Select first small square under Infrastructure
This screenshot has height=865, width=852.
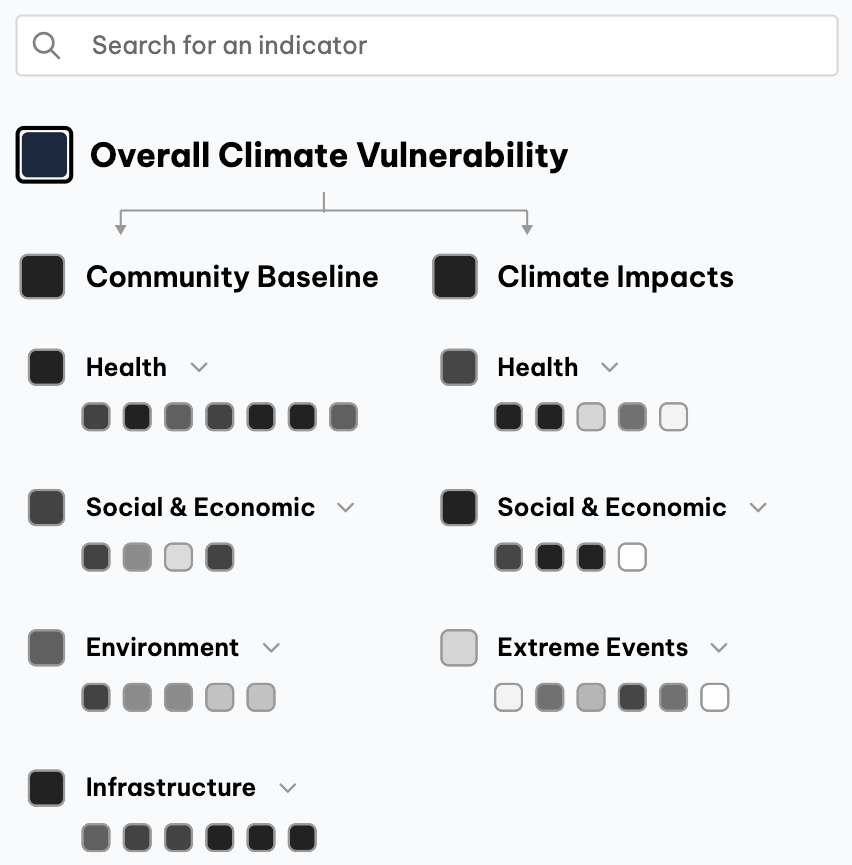point(96,837)
